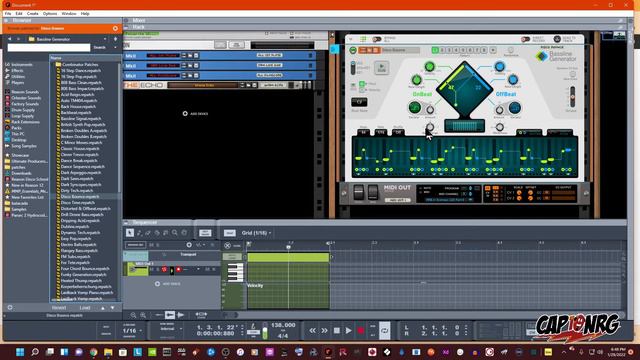Open the Options menu
640x360 pixels.
(50, 13)
